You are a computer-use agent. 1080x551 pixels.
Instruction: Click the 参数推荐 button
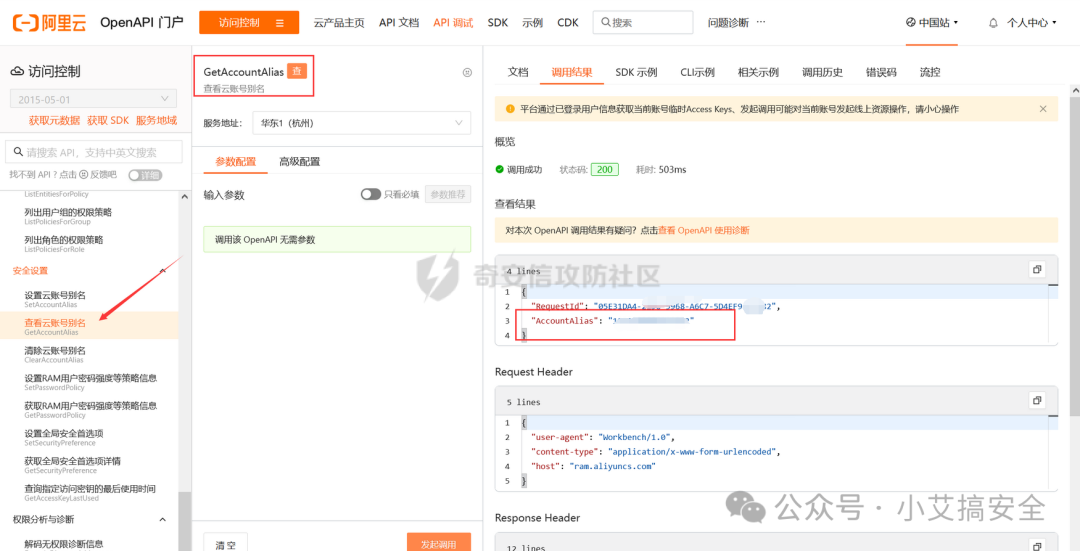point(448,194)
